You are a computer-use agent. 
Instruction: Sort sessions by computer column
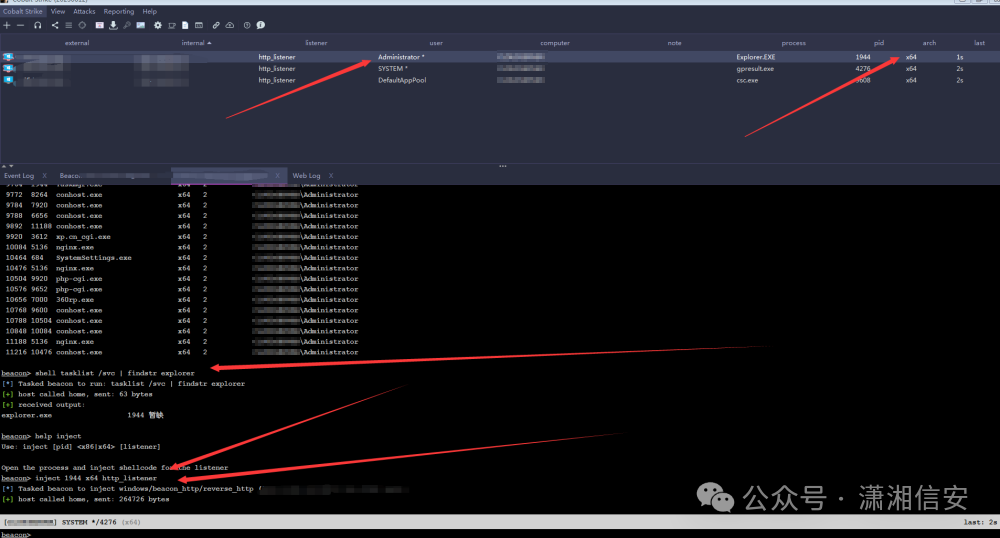tap(555, 43)
